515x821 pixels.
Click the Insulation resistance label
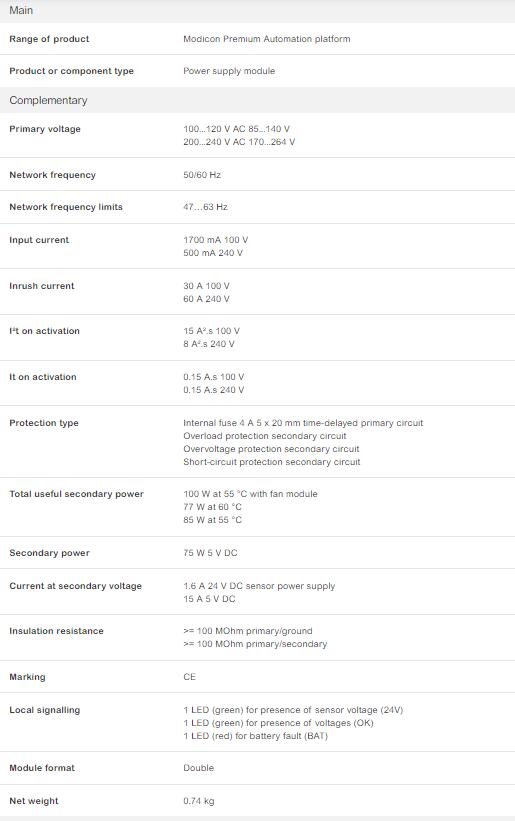point(57,631)
